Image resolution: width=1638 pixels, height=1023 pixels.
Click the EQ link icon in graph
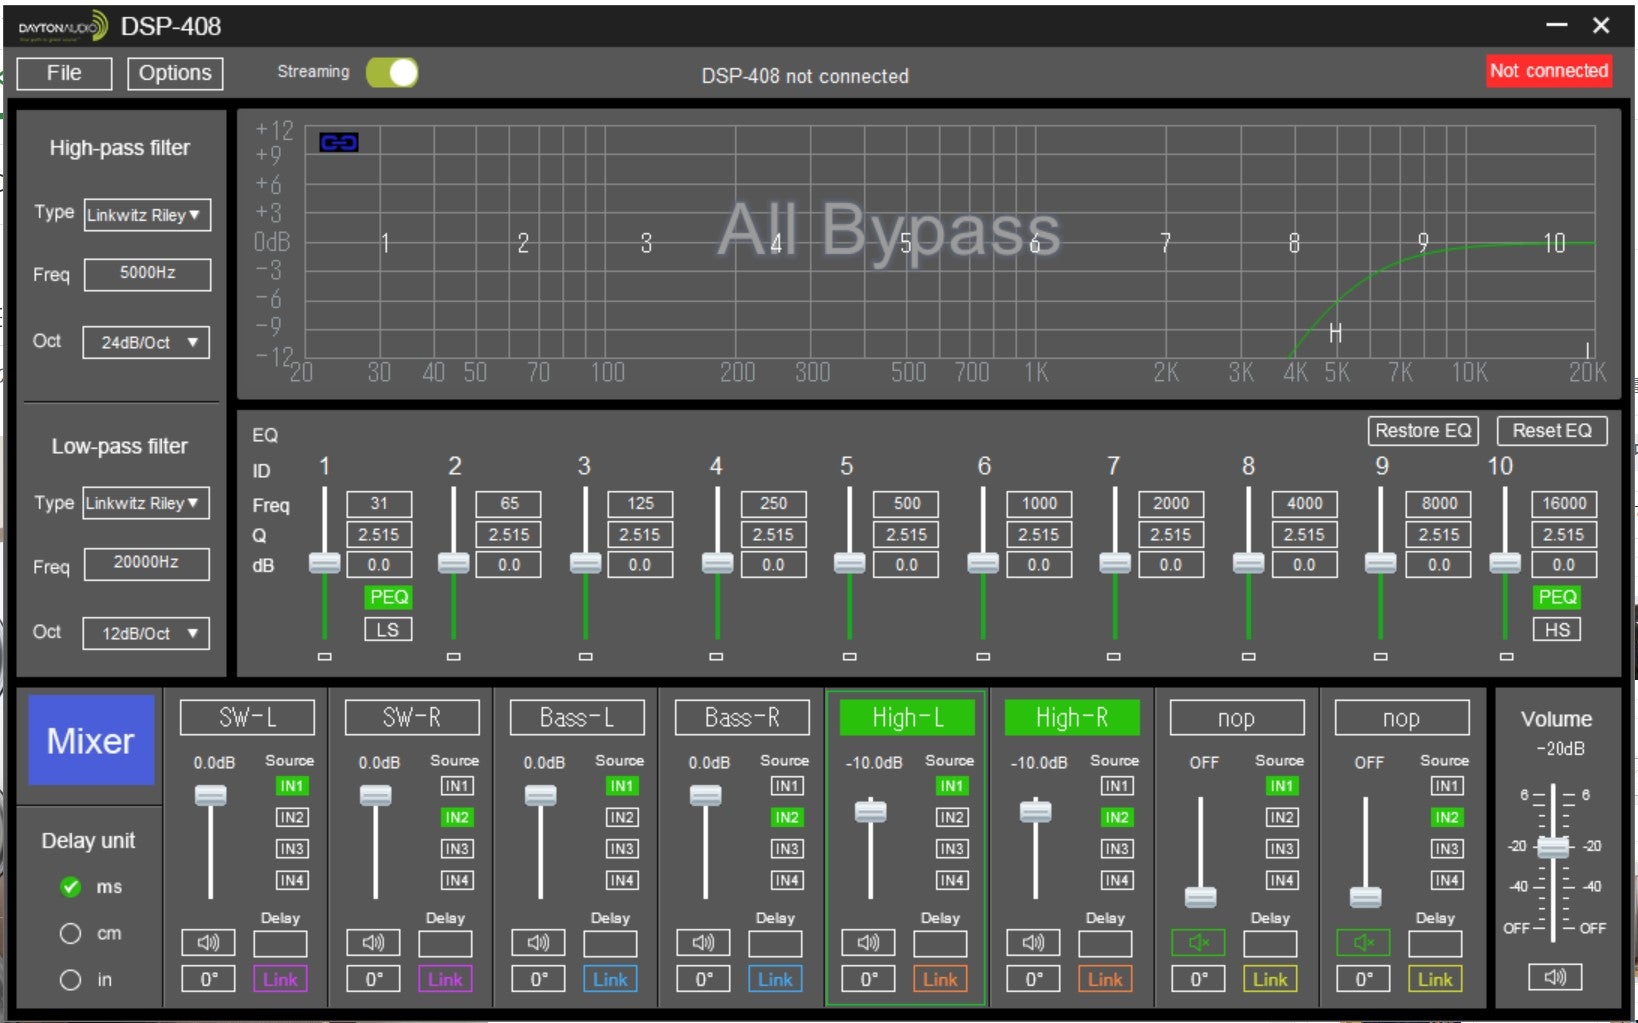(339, 142)
